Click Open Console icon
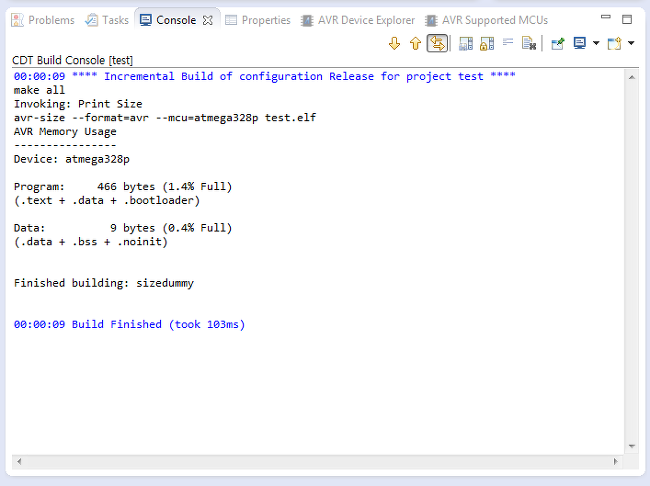Screen dimensions: 650x486 point(614,43)
